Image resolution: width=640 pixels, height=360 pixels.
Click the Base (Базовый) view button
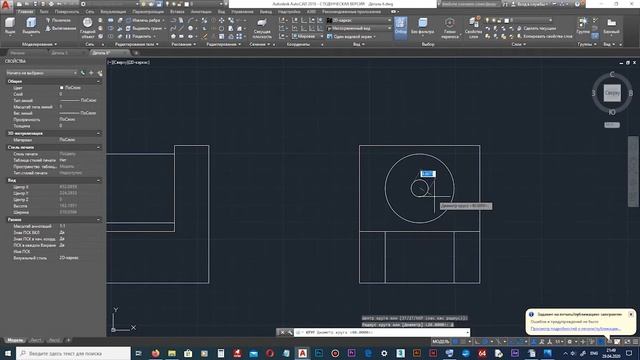(611, 26)
